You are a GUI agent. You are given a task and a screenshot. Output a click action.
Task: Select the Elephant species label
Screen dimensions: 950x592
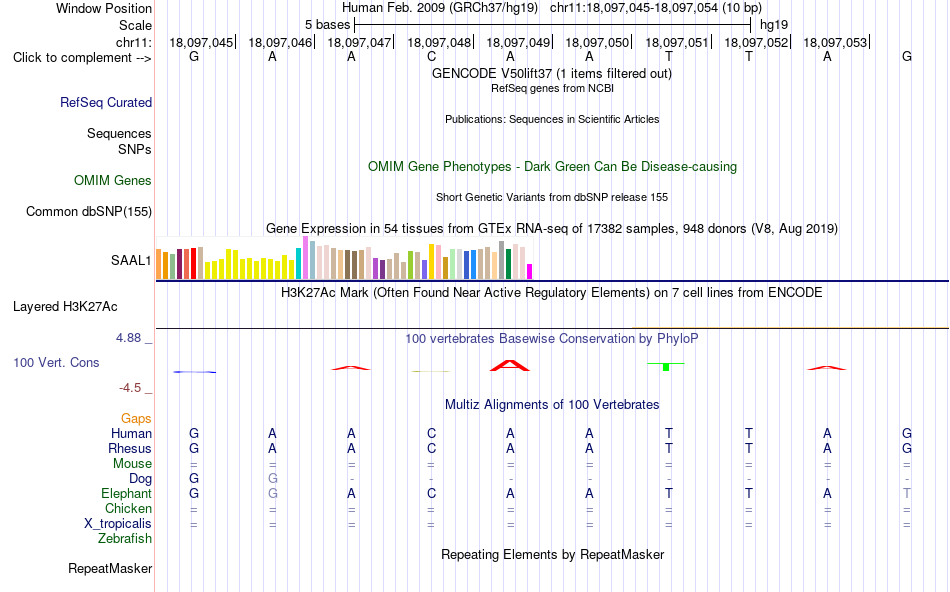click(126, 493)
